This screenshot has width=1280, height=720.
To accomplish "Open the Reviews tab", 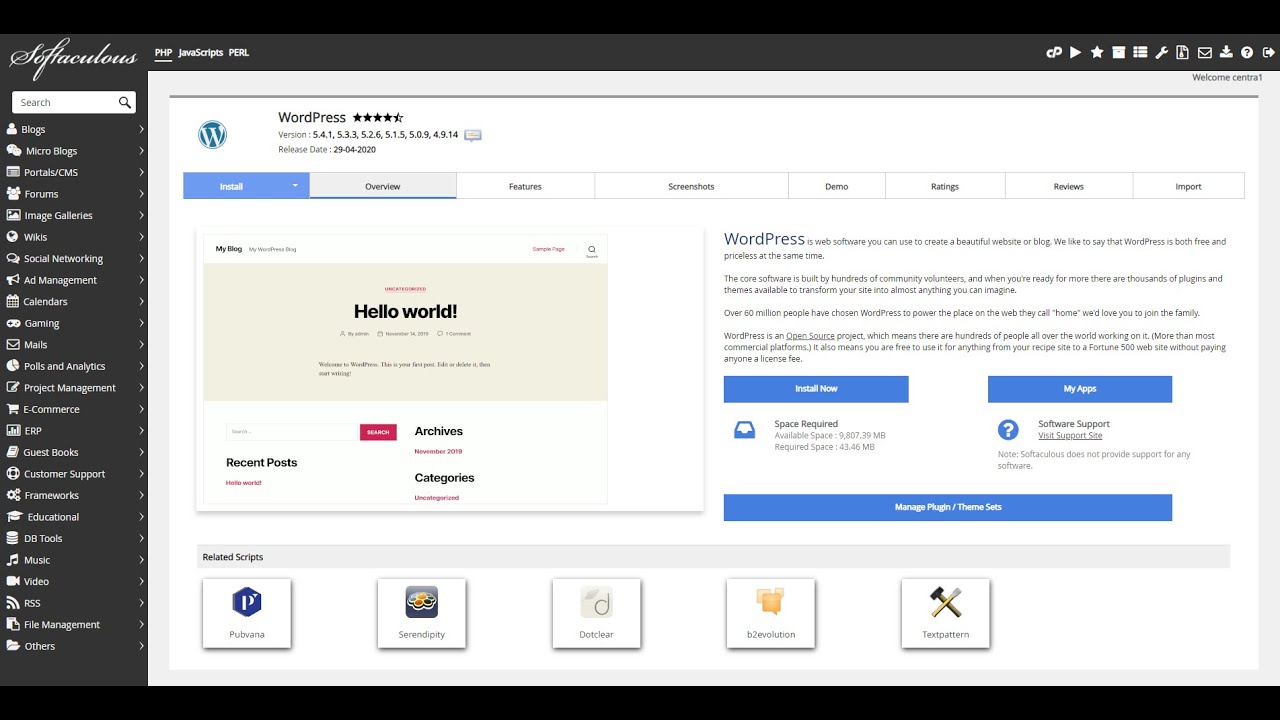I will tap(1069, 186).
